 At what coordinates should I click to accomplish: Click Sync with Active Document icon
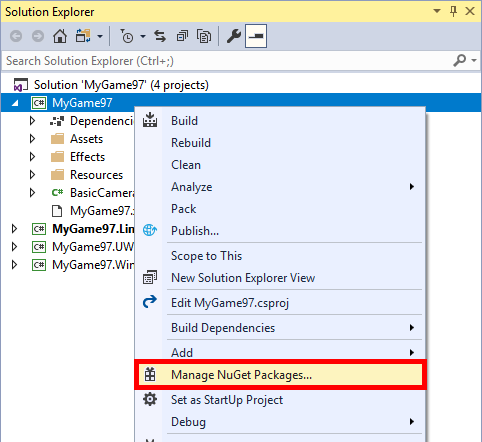coord(160,36)
